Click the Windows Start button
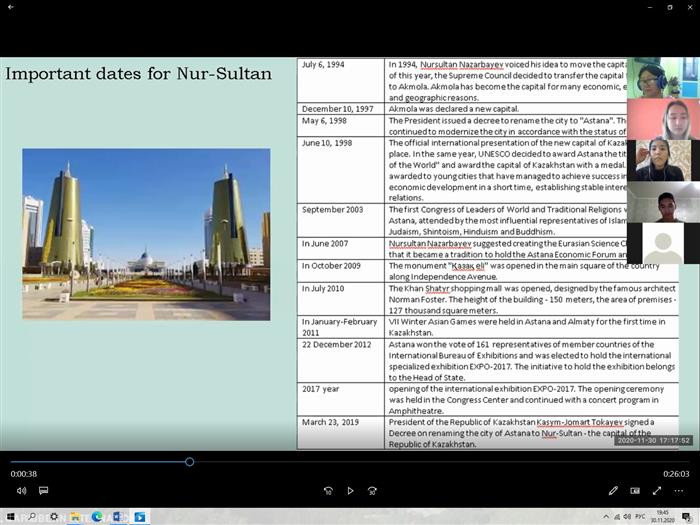Image resolution: width=700 pixels, height=525 pixels. (x=9, y=517)
